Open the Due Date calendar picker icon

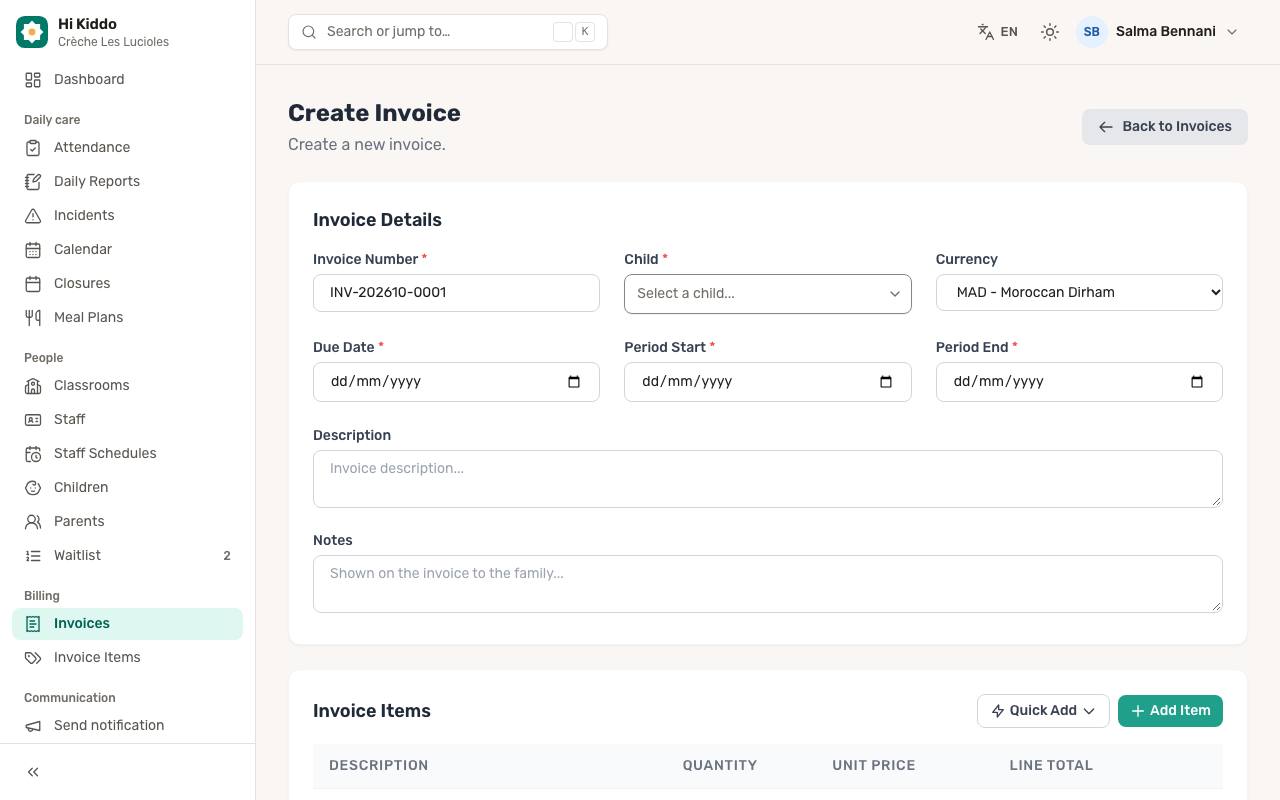(x=574, y=382)
